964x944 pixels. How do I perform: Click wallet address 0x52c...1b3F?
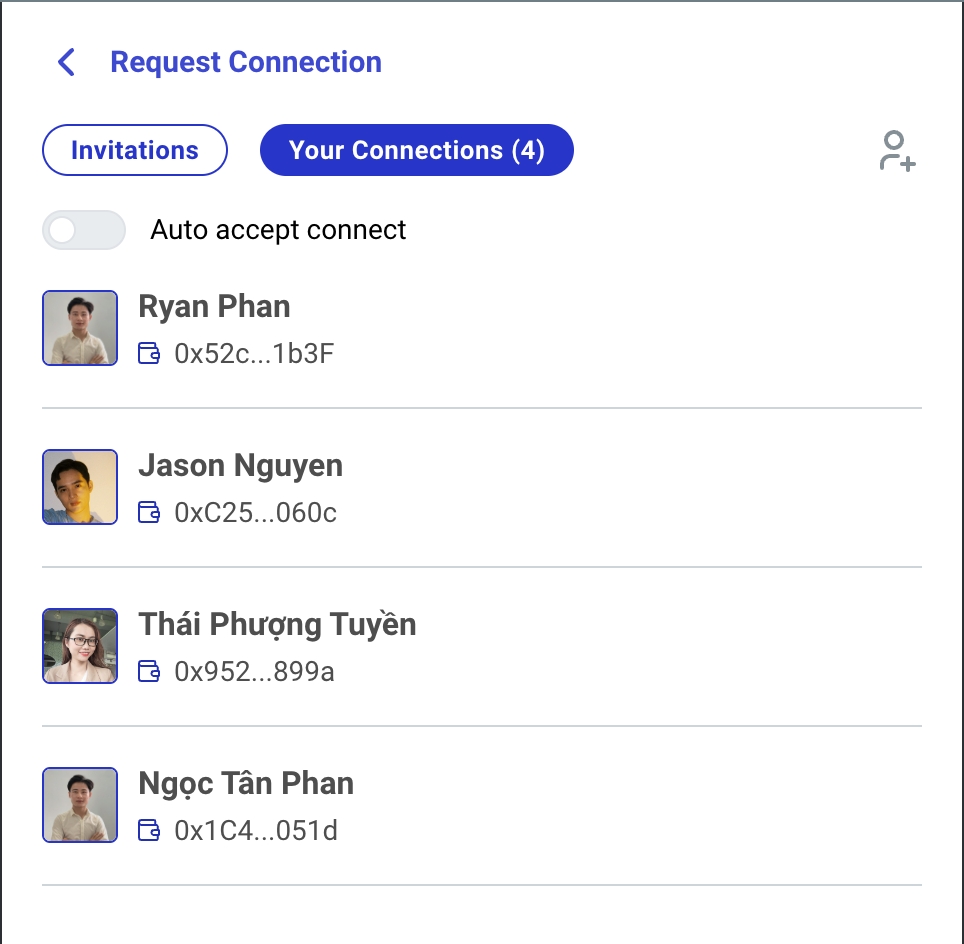254,354
